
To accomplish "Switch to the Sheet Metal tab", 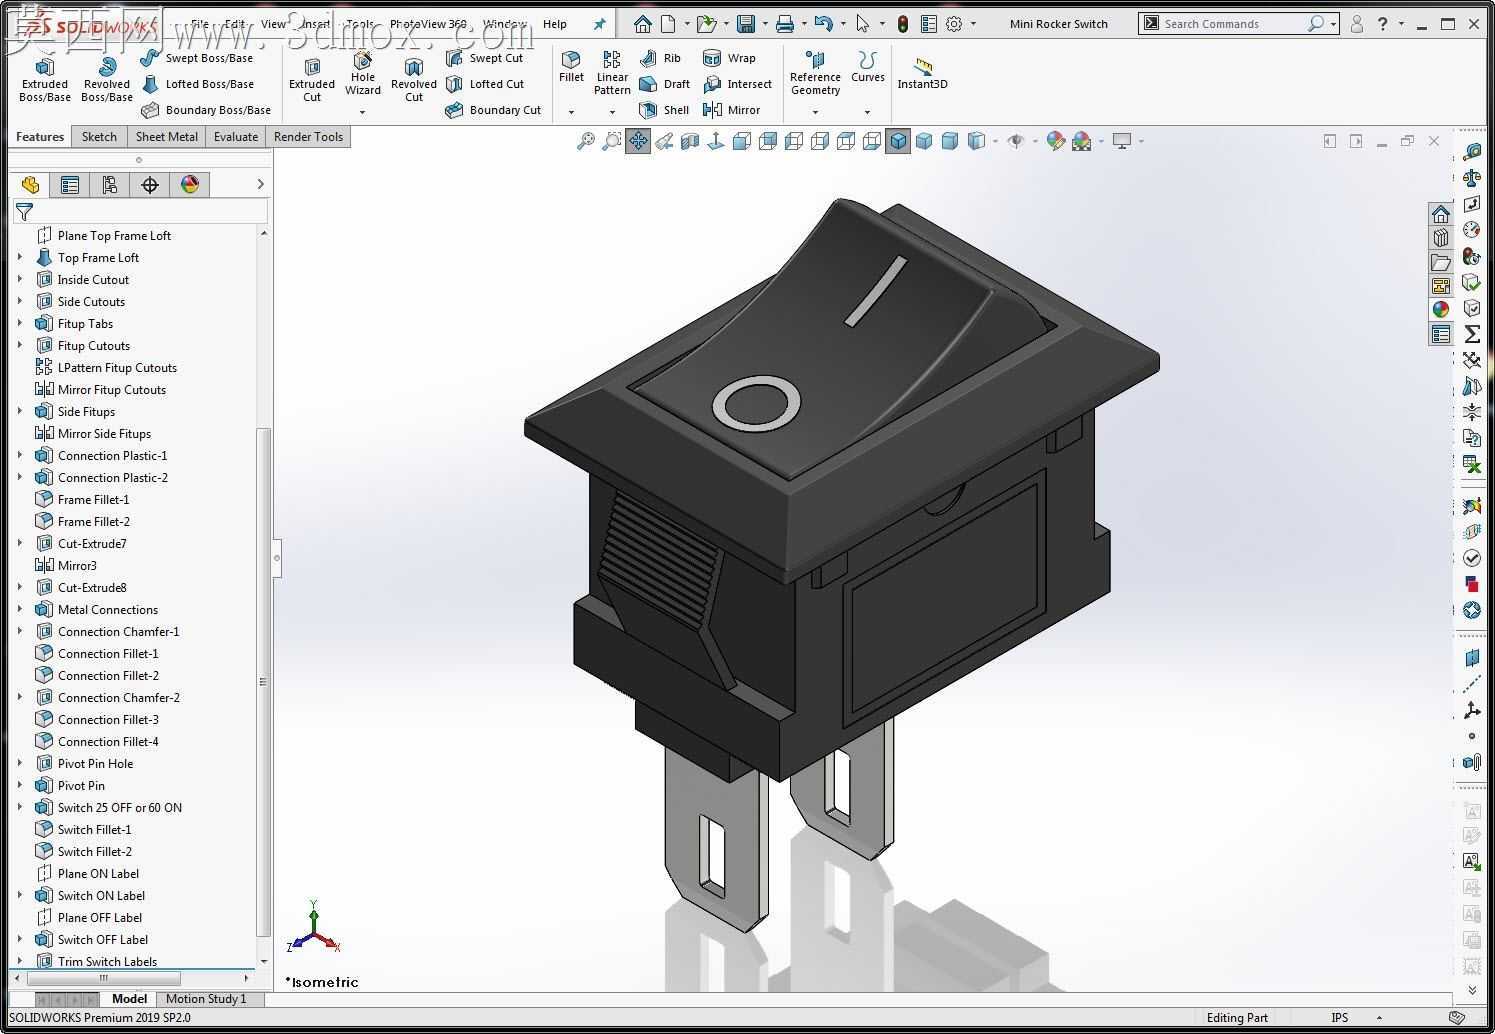I will (166, 137).
